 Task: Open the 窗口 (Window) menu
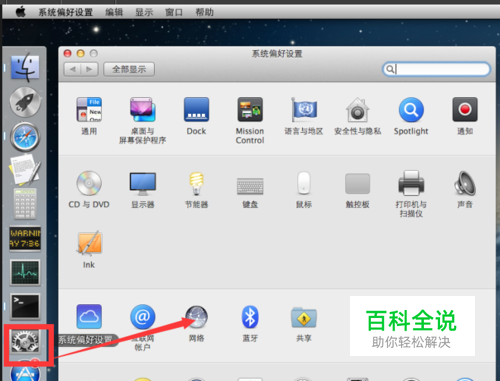click(174, 13)
